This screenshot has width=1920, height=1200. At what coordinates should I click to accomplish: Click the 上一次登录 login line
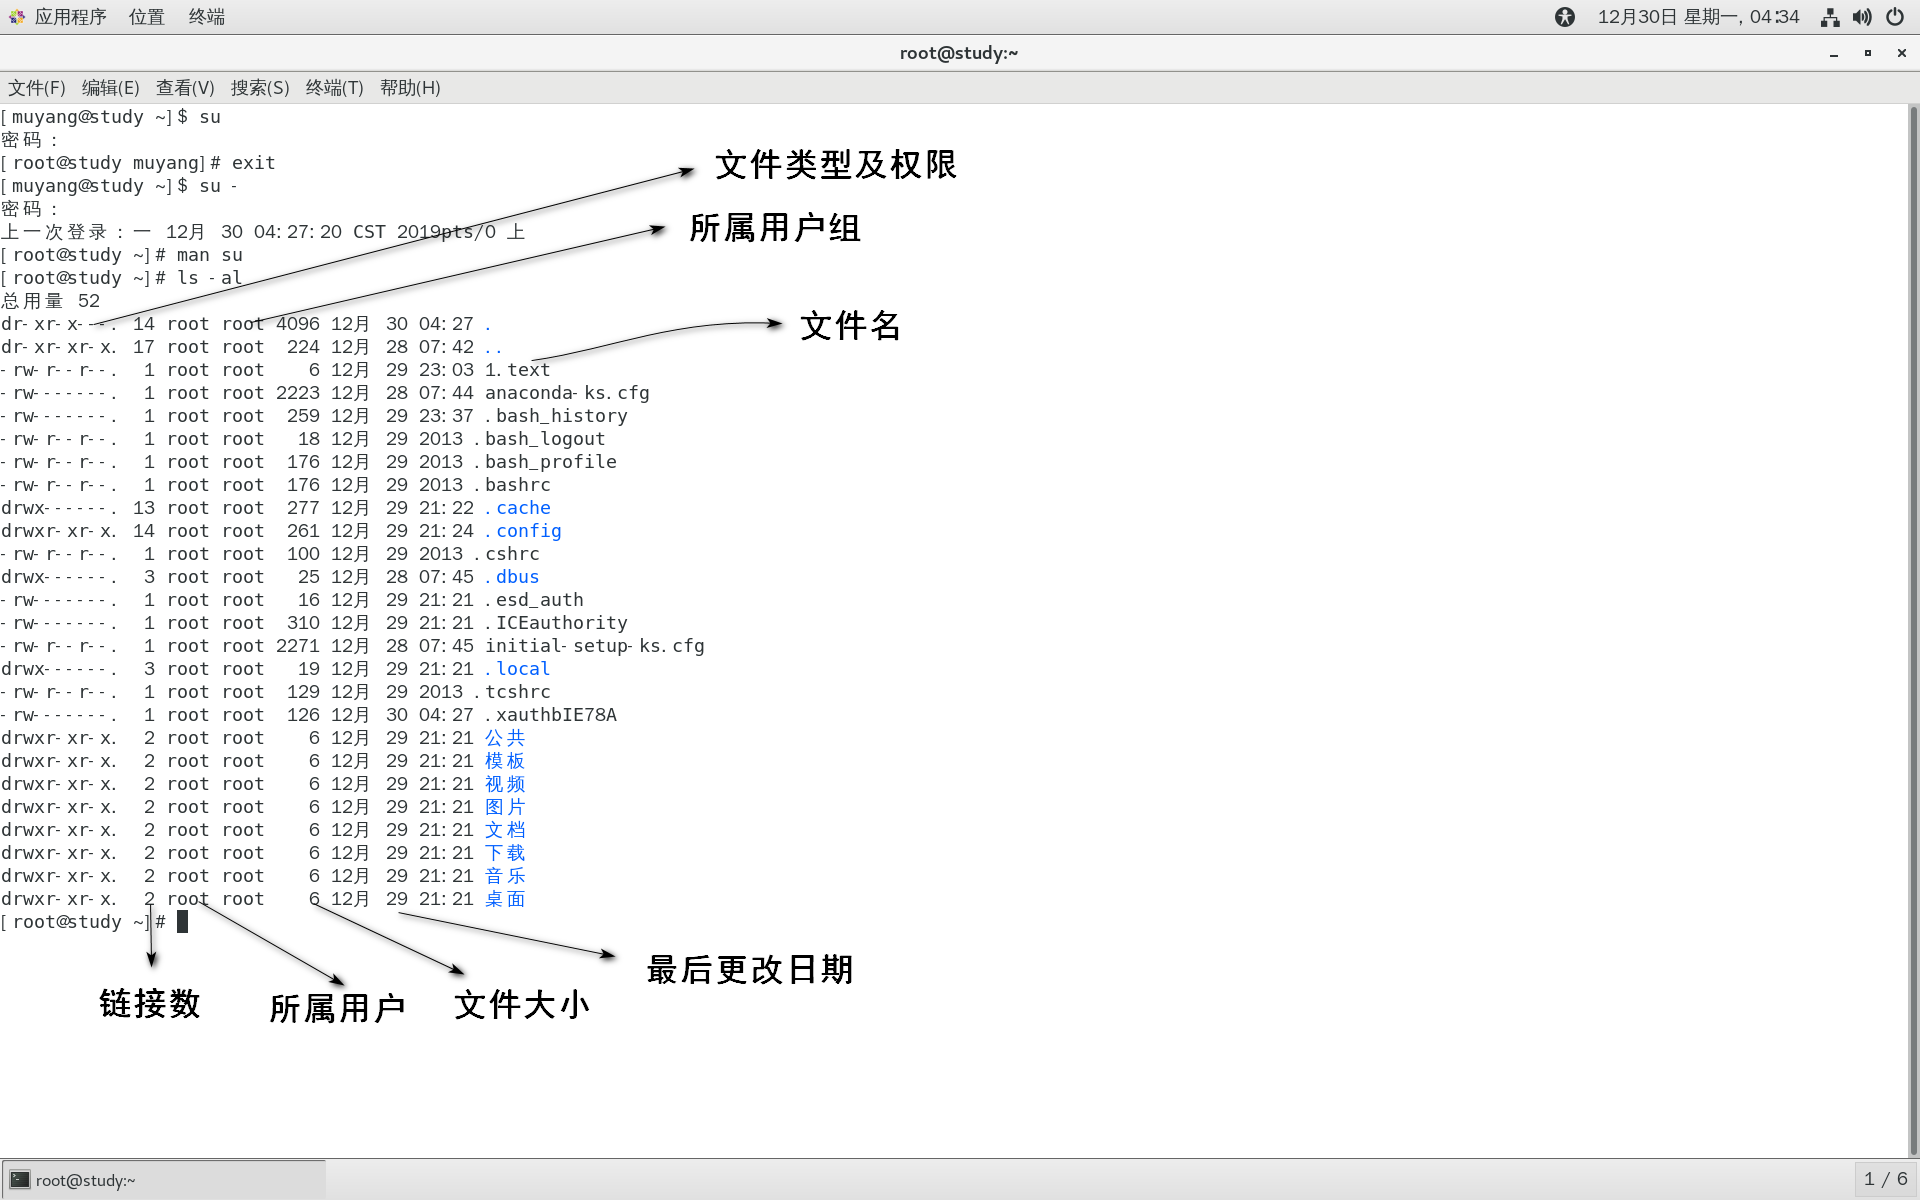(263, 232)
